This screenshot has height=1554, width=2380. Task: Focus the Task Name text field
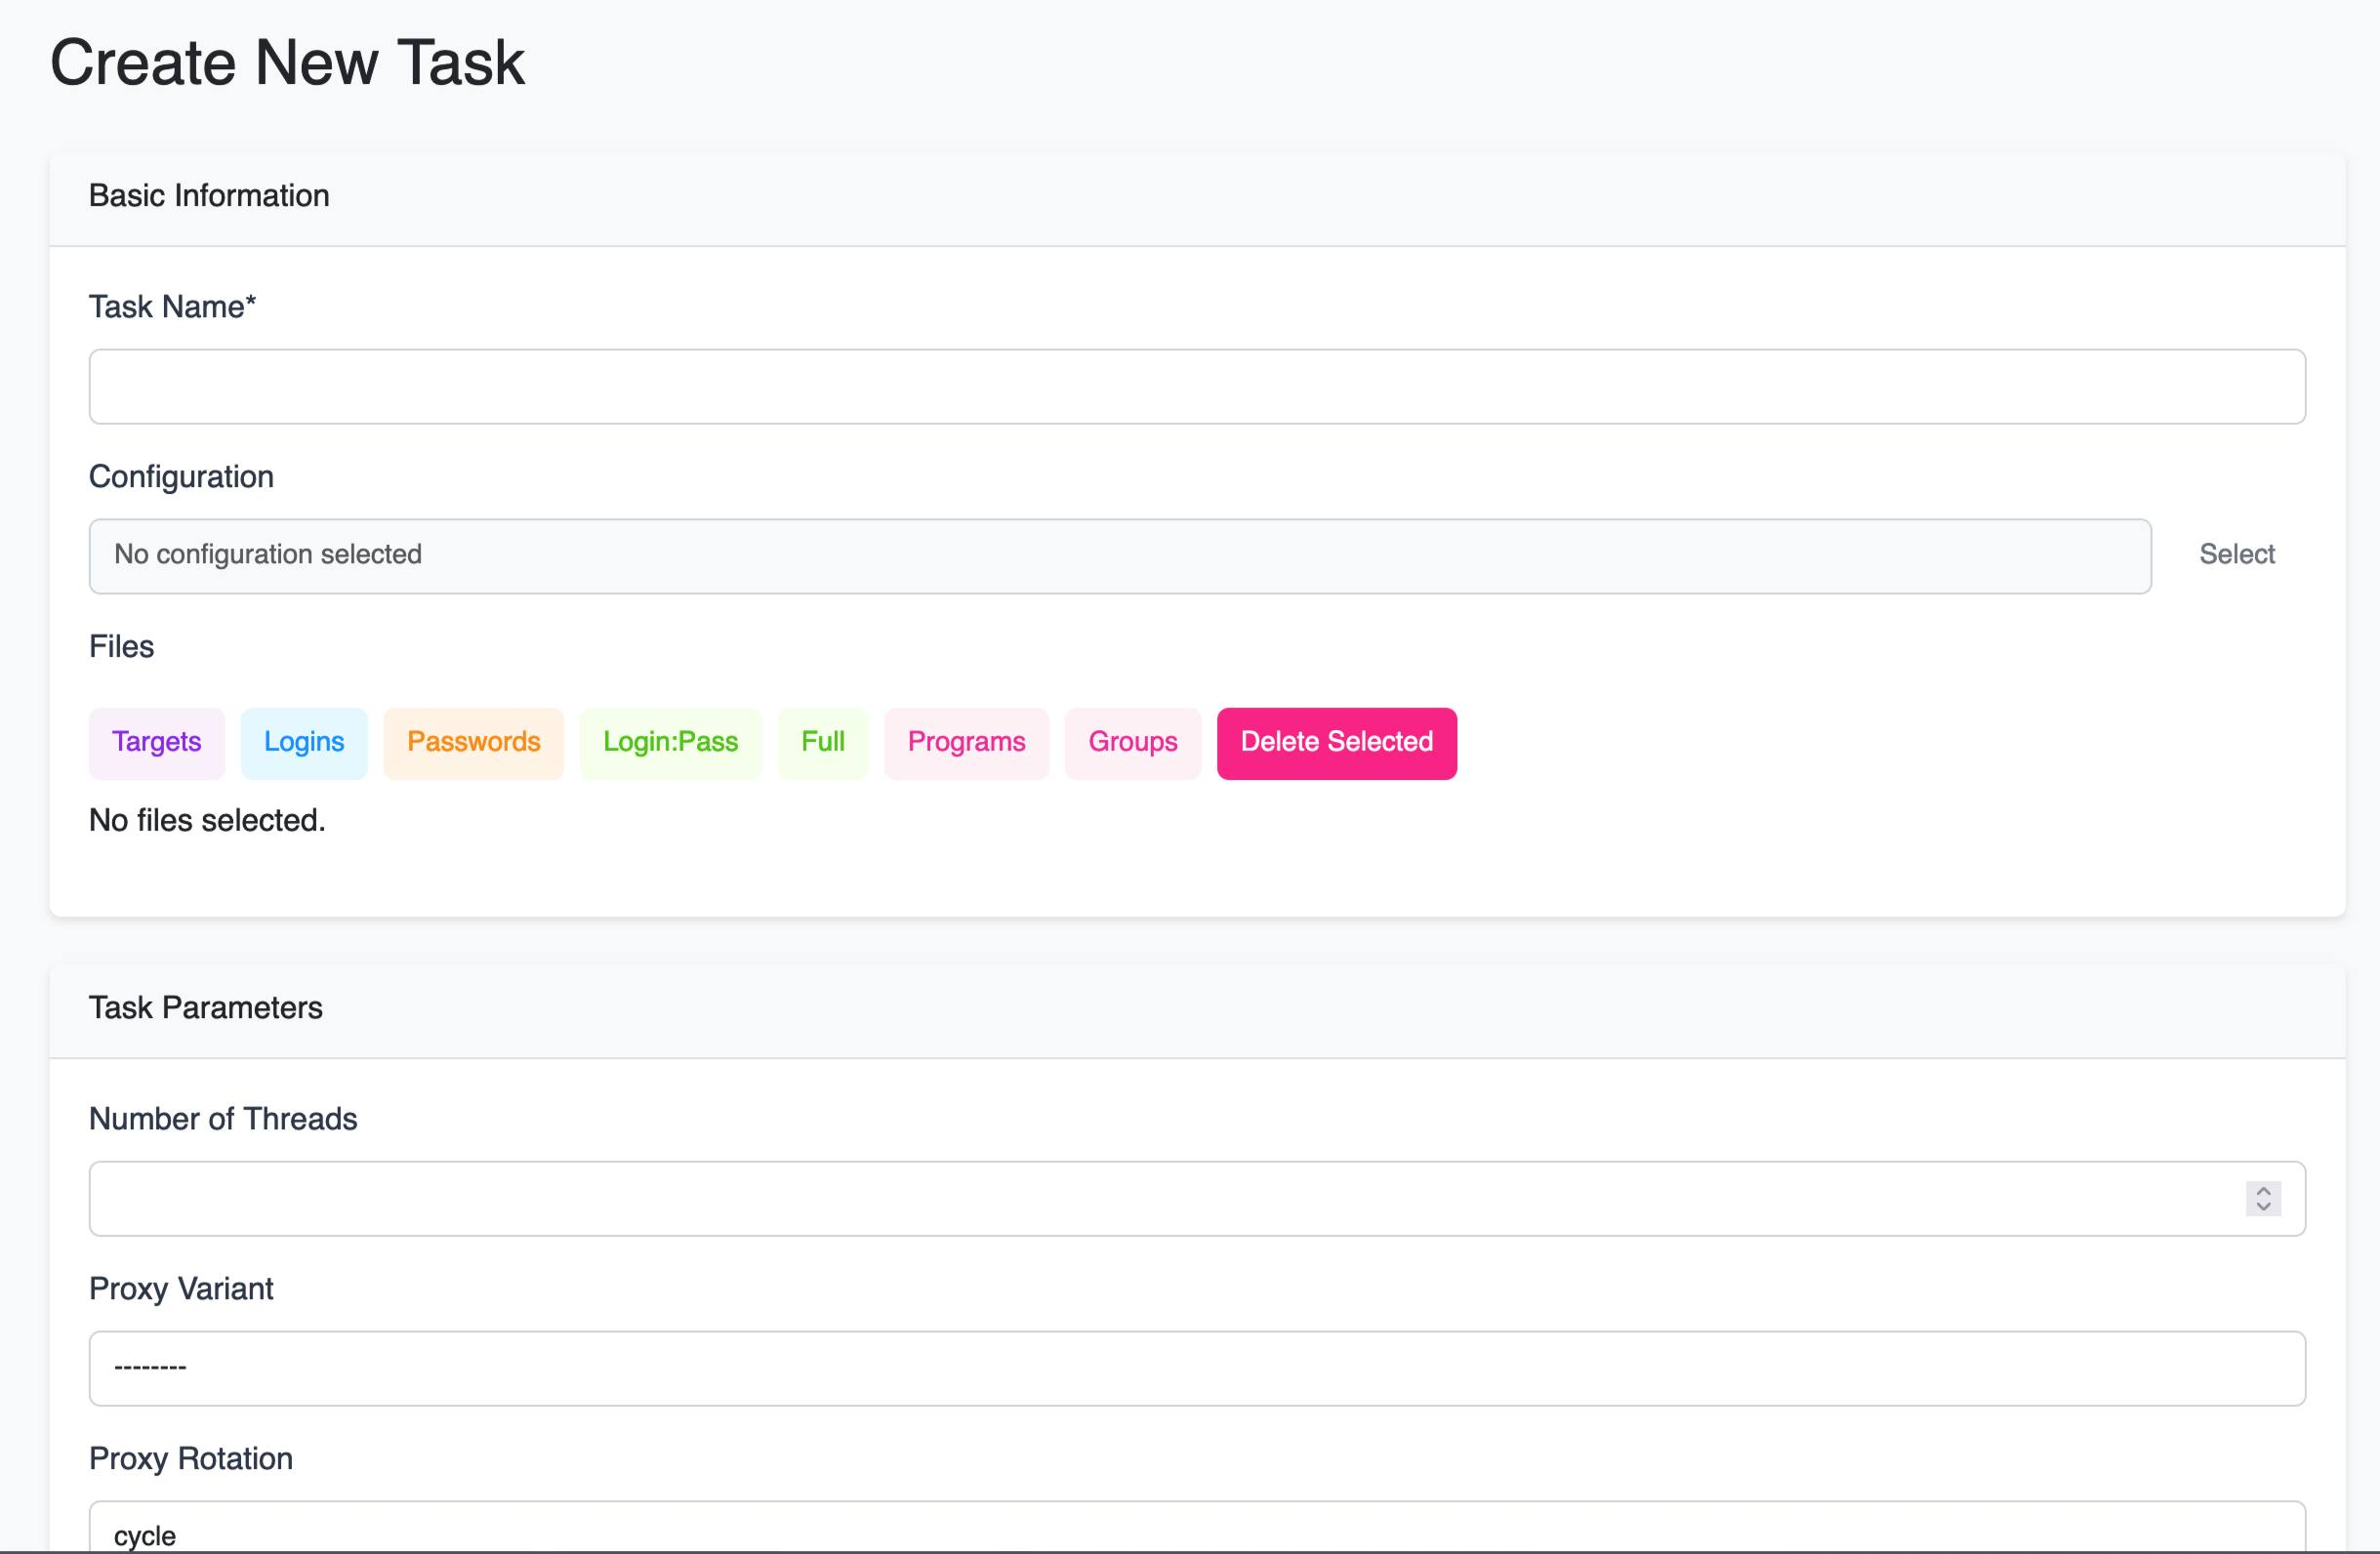pyautogui.click(x=1197, y=386)
